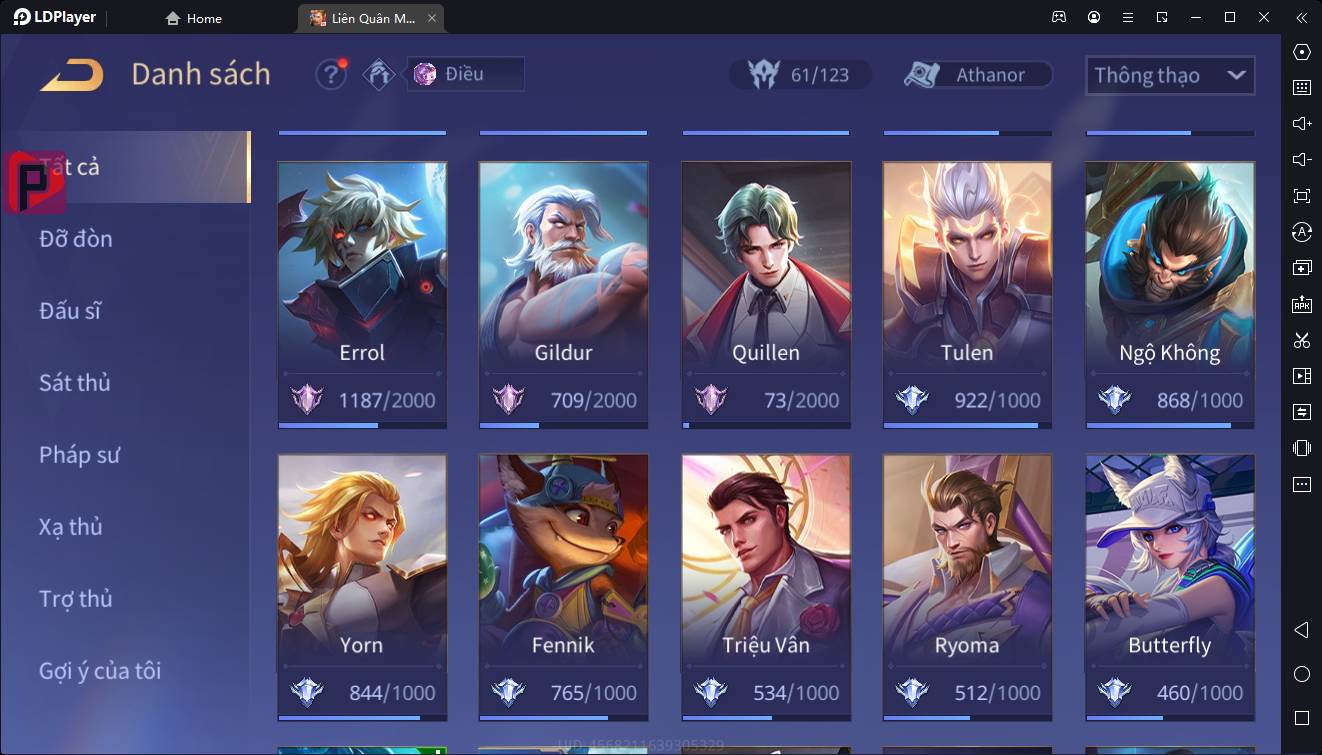Screen dimensions: 1322x755
Task: Collapse sidebar with double chevron icon
Action: tap(1301, 18)
